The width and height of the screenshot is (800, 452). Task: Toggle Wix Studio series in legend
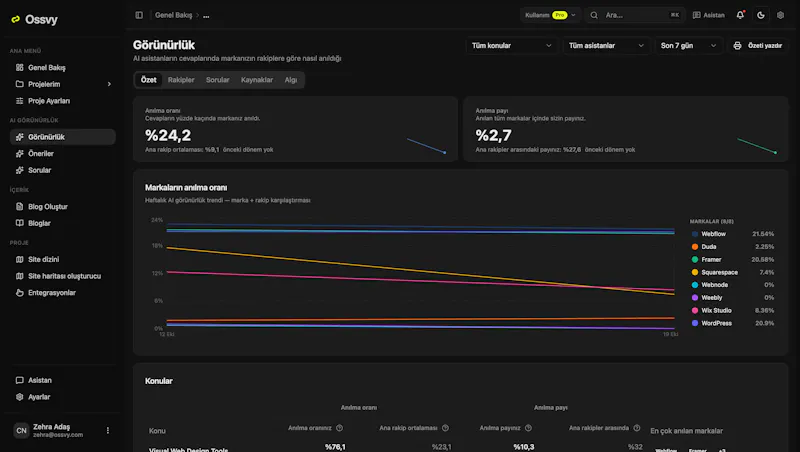point(733,310)
